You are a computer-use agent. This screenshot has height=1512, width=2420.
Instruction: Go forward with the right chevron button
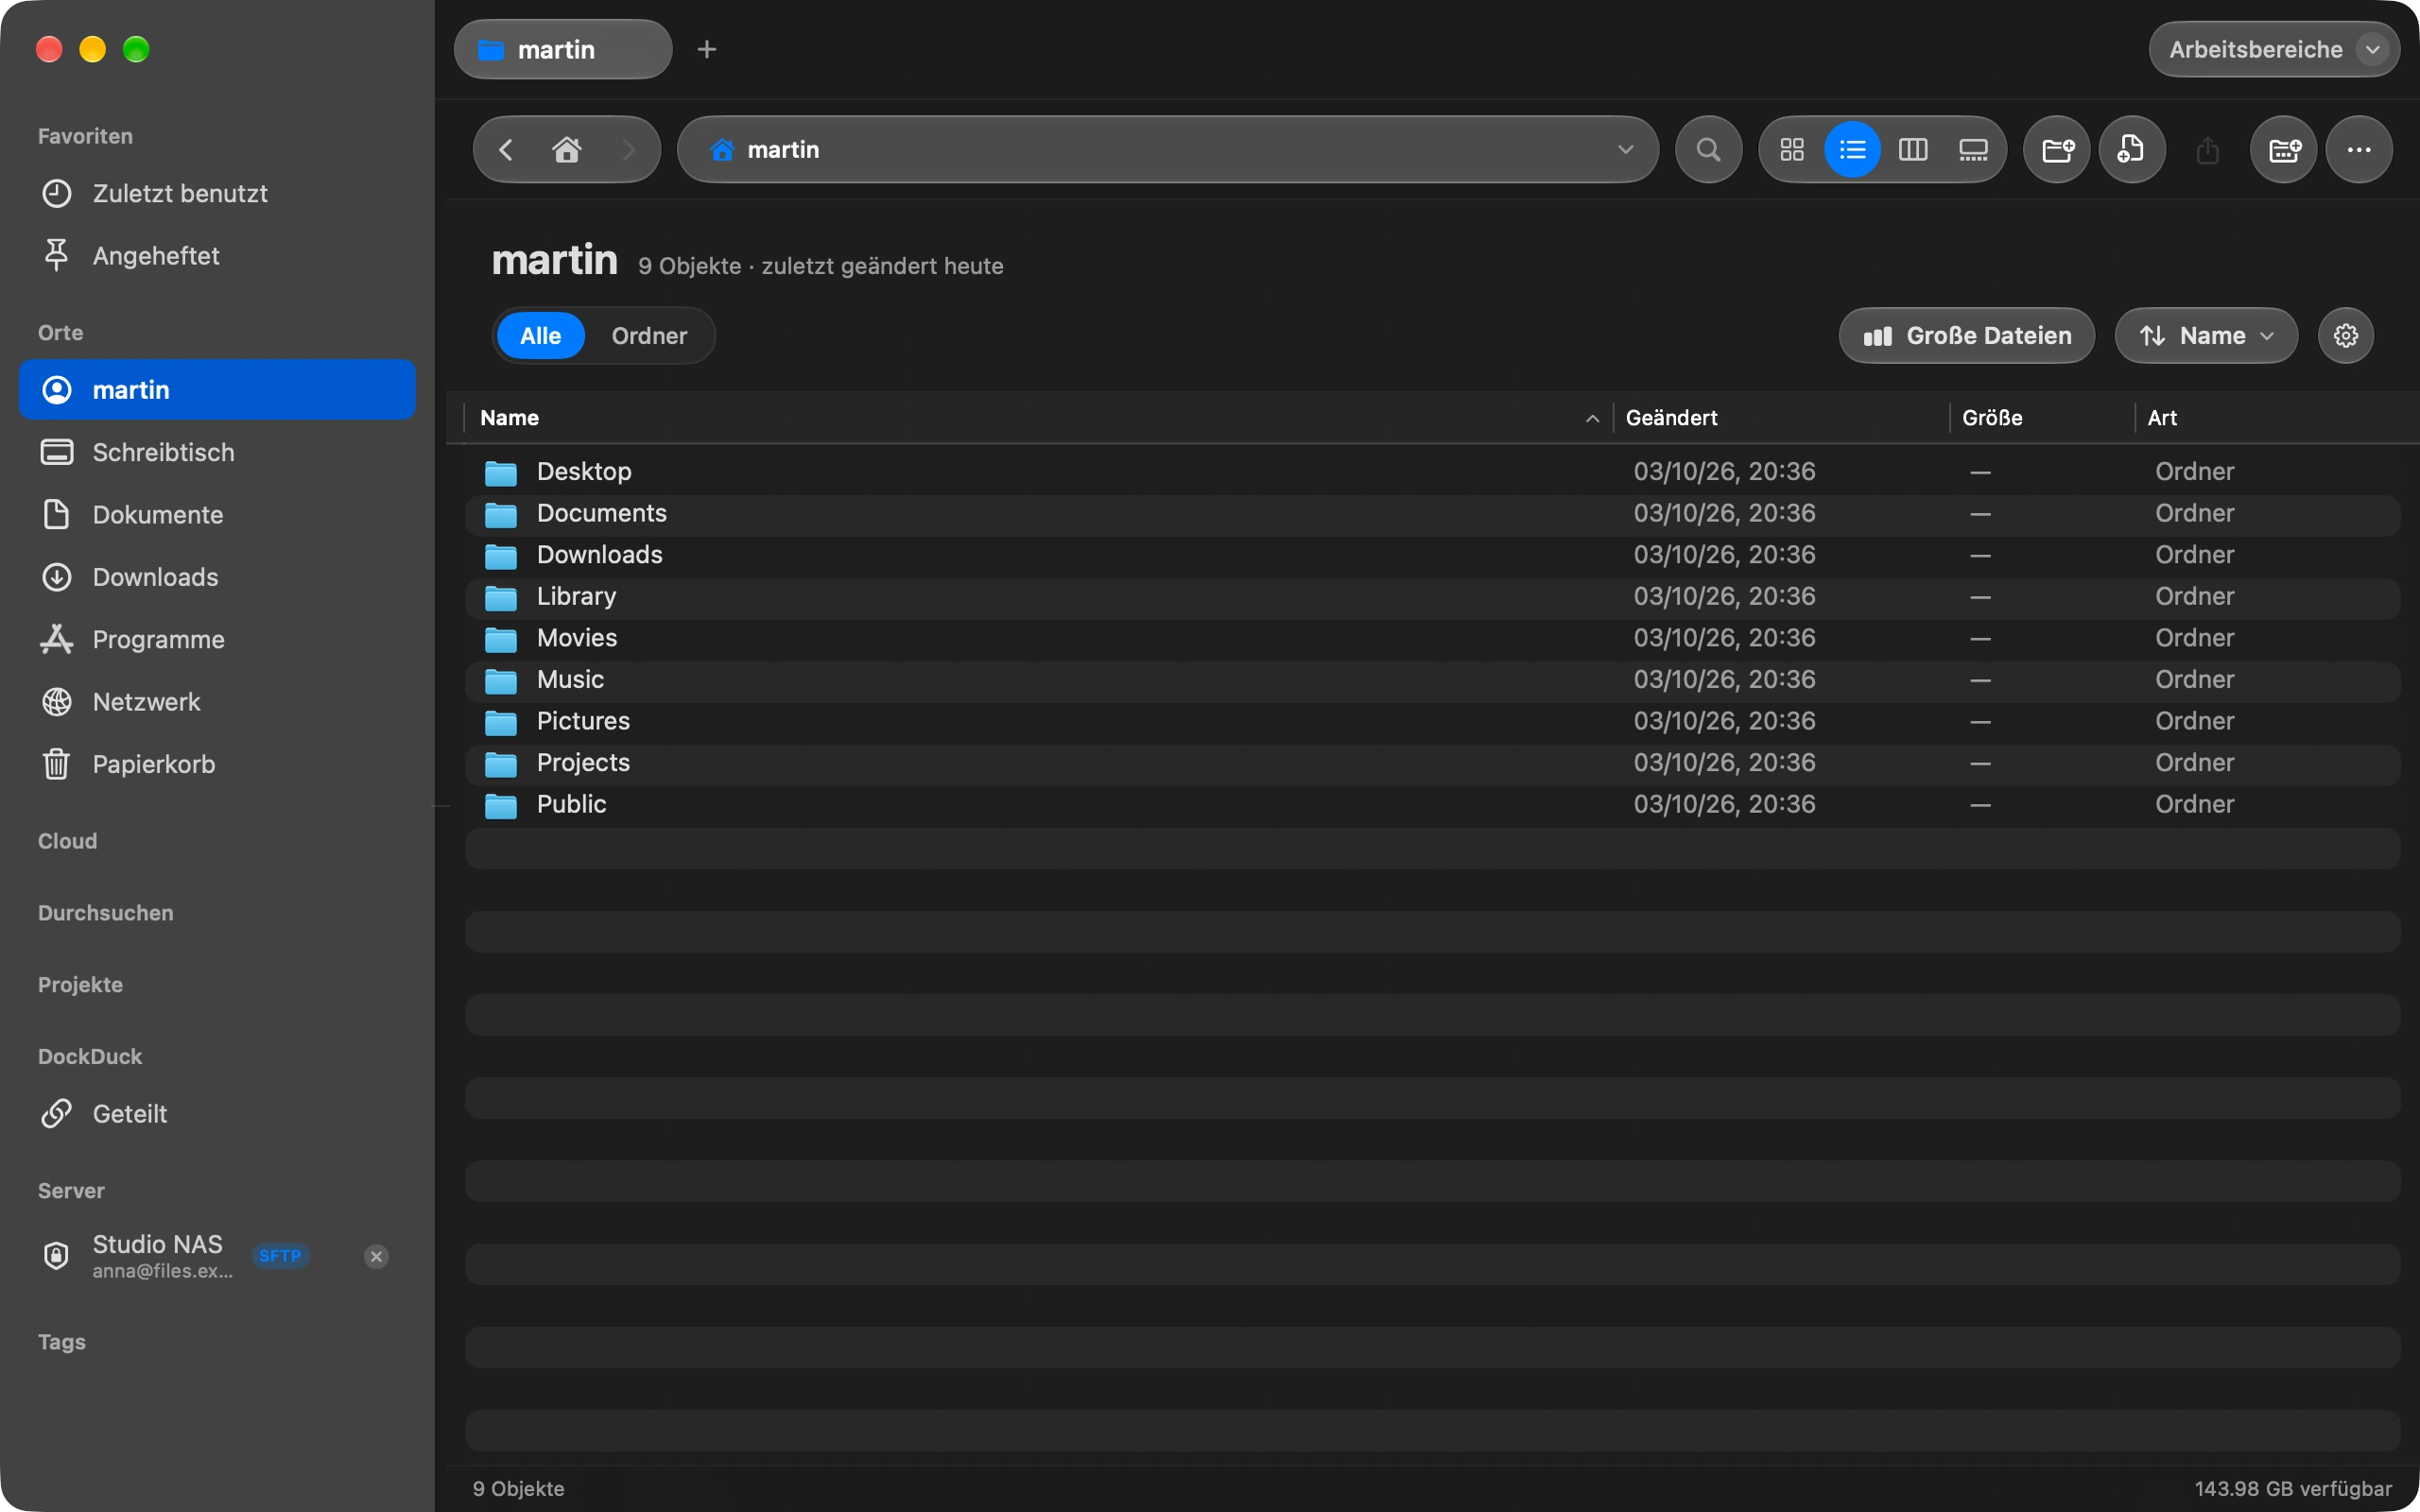coord(628,150)
